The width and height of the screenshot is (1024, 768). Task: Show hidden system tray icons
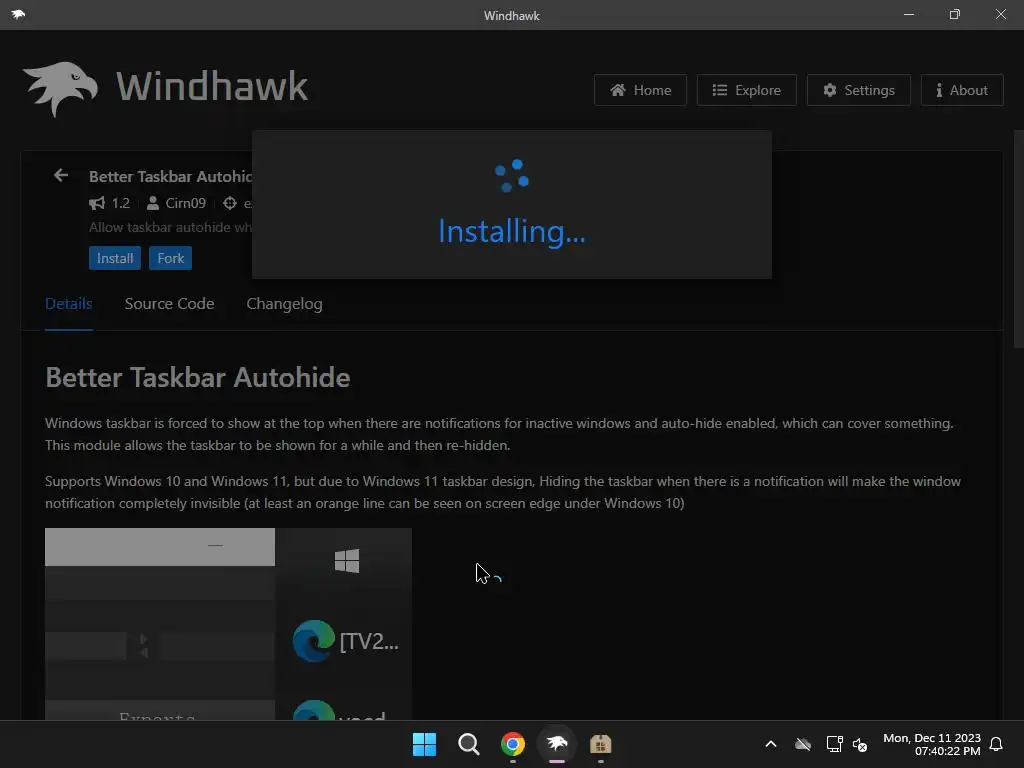pos(771,744)
